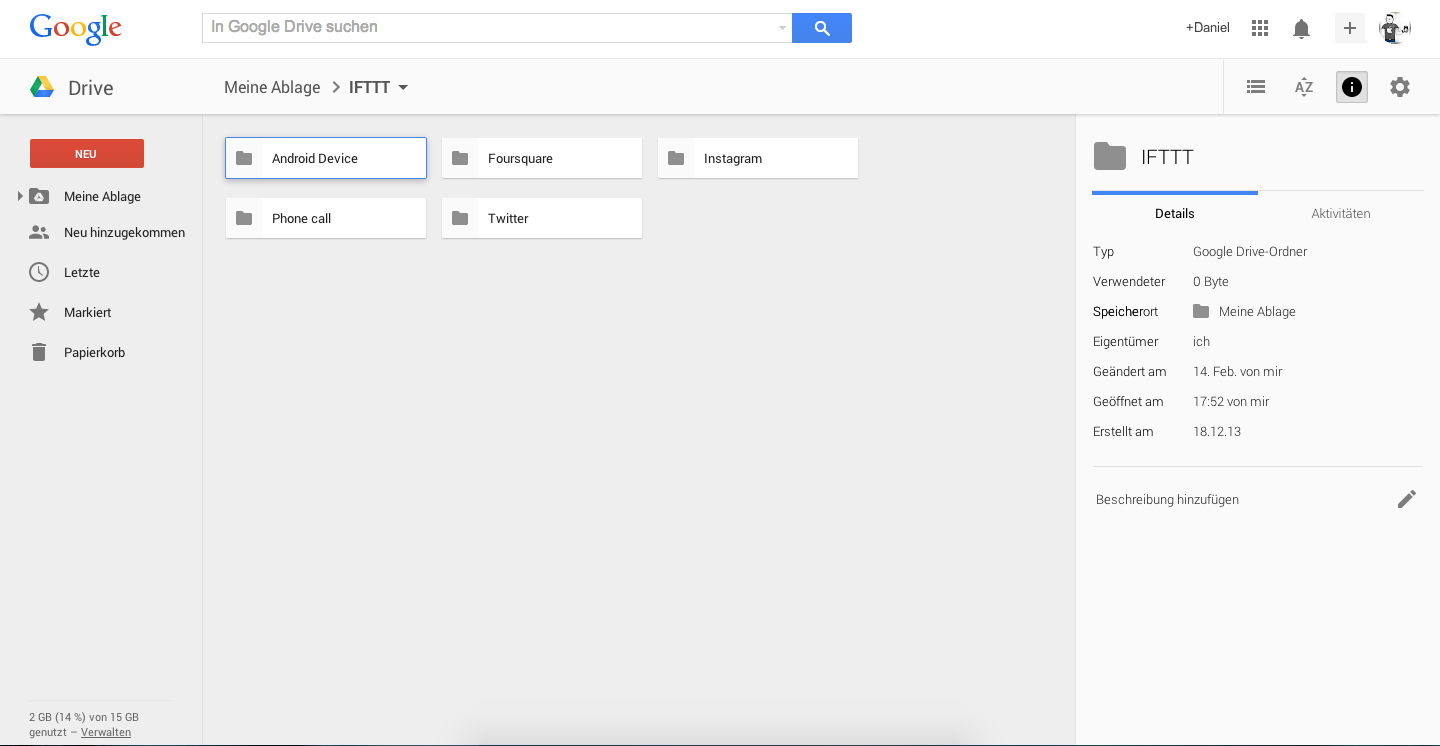Open Neu hinzugekommen in the sidebar
This screenshot has height=746, width=1440.
click(124, 232)
